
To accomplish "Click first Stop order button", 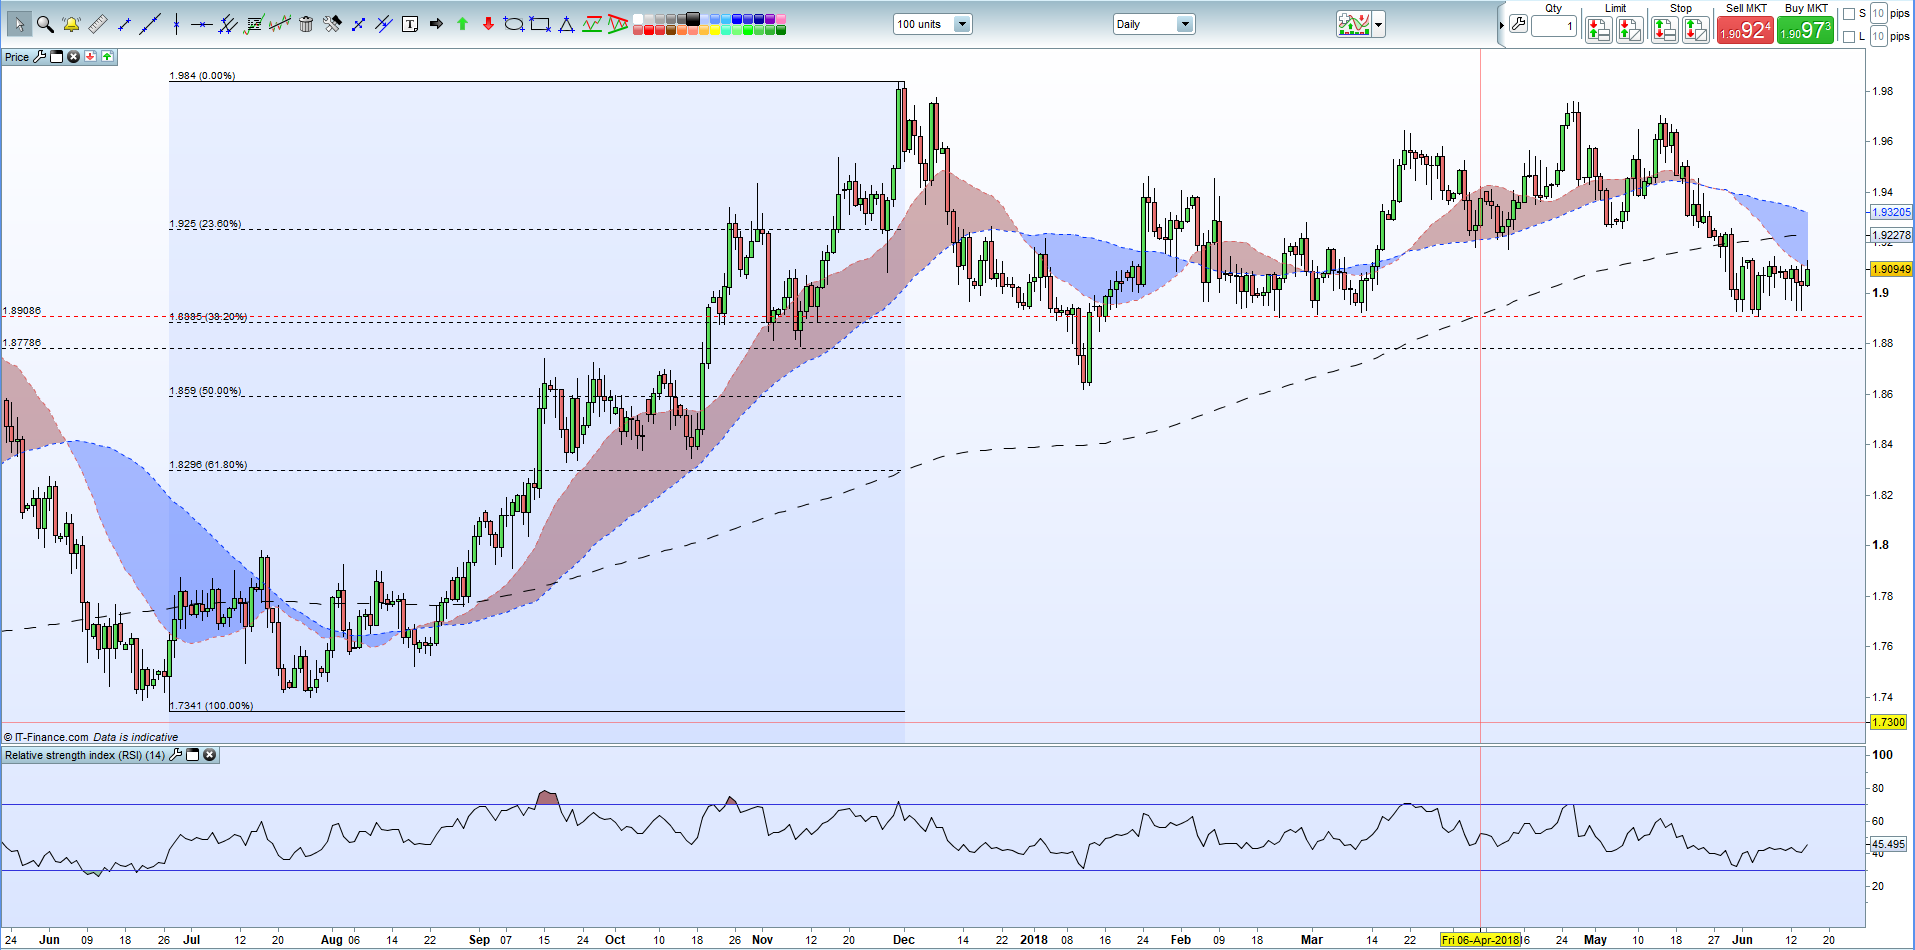I will [1664, 30].
